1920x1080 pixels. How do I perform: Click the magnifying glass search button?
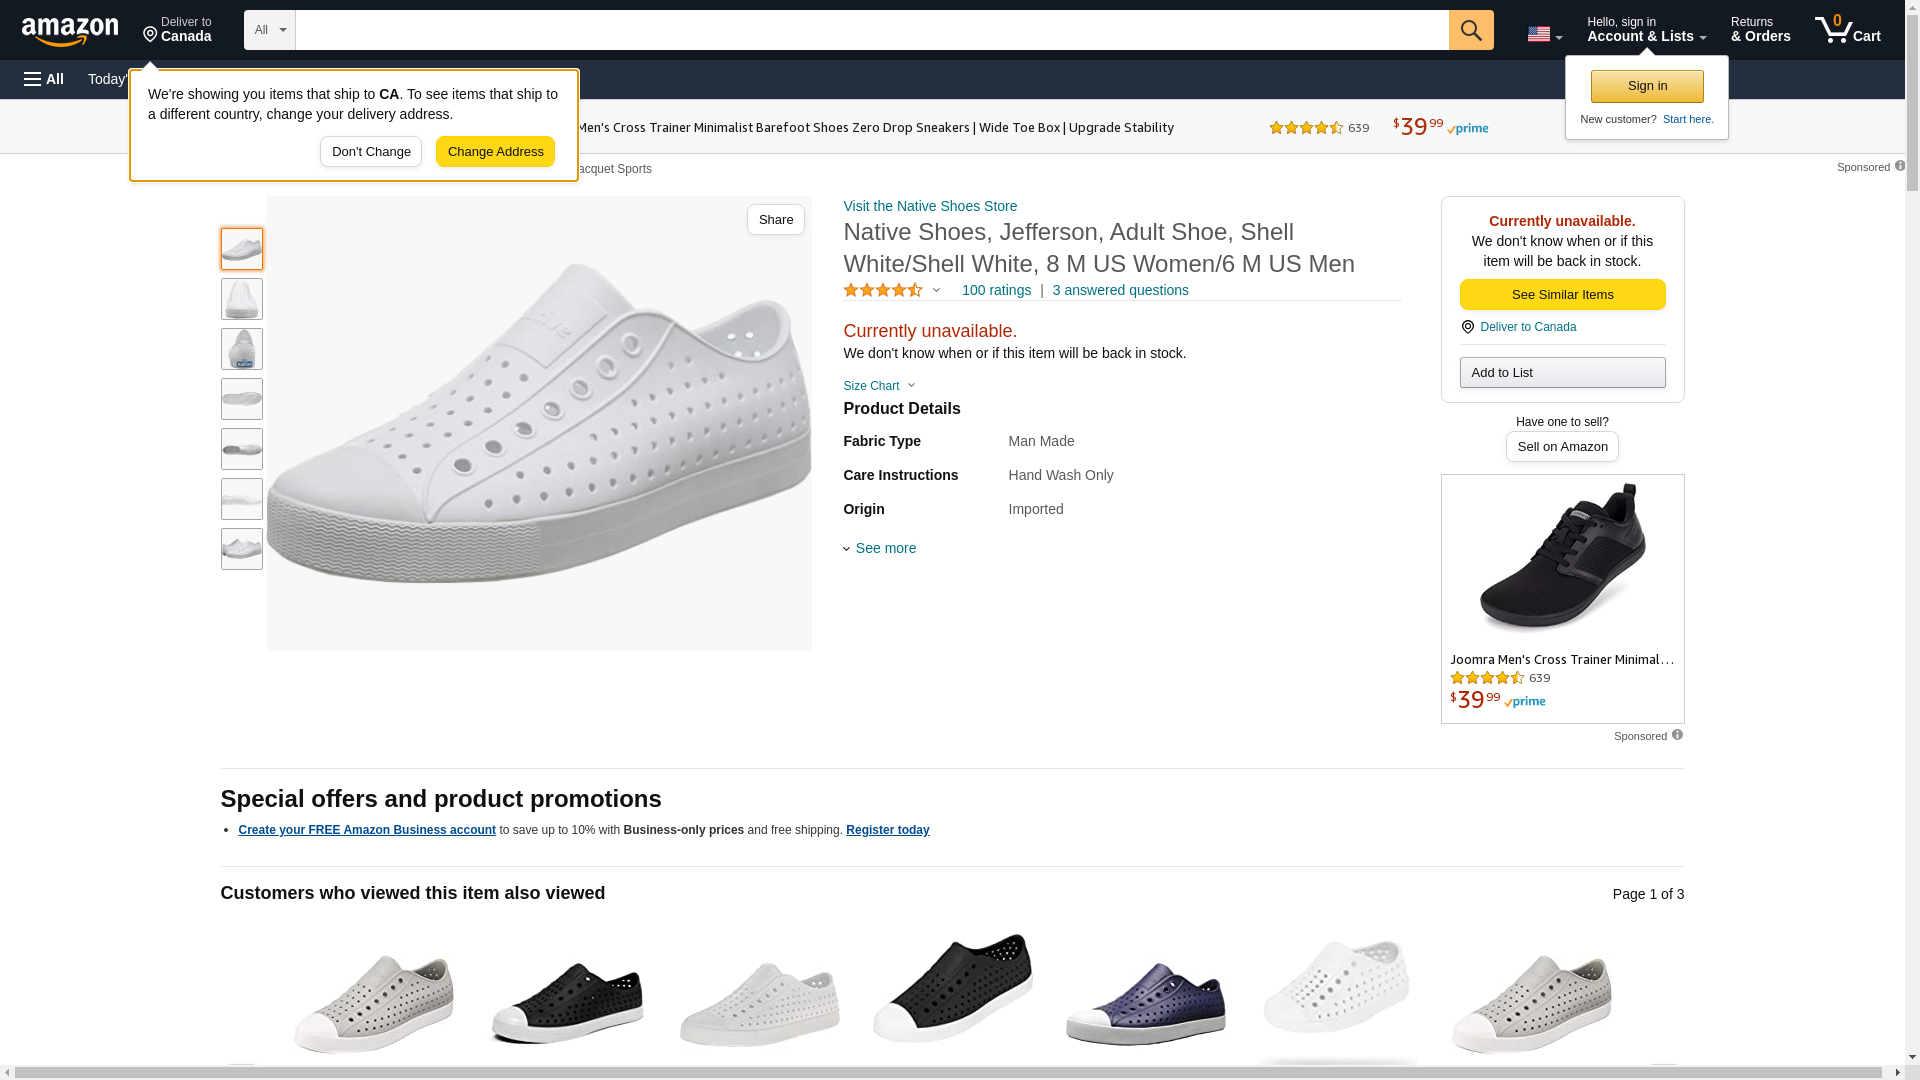pos(1470,30)
